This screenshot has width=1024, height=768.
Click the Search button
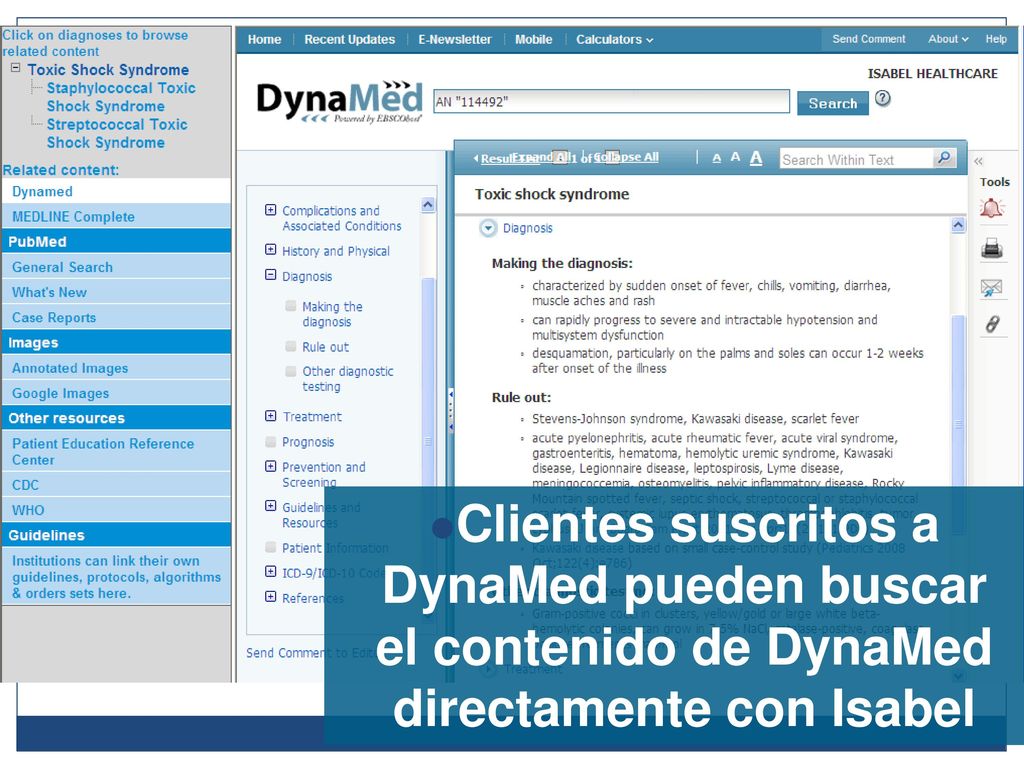833,103
